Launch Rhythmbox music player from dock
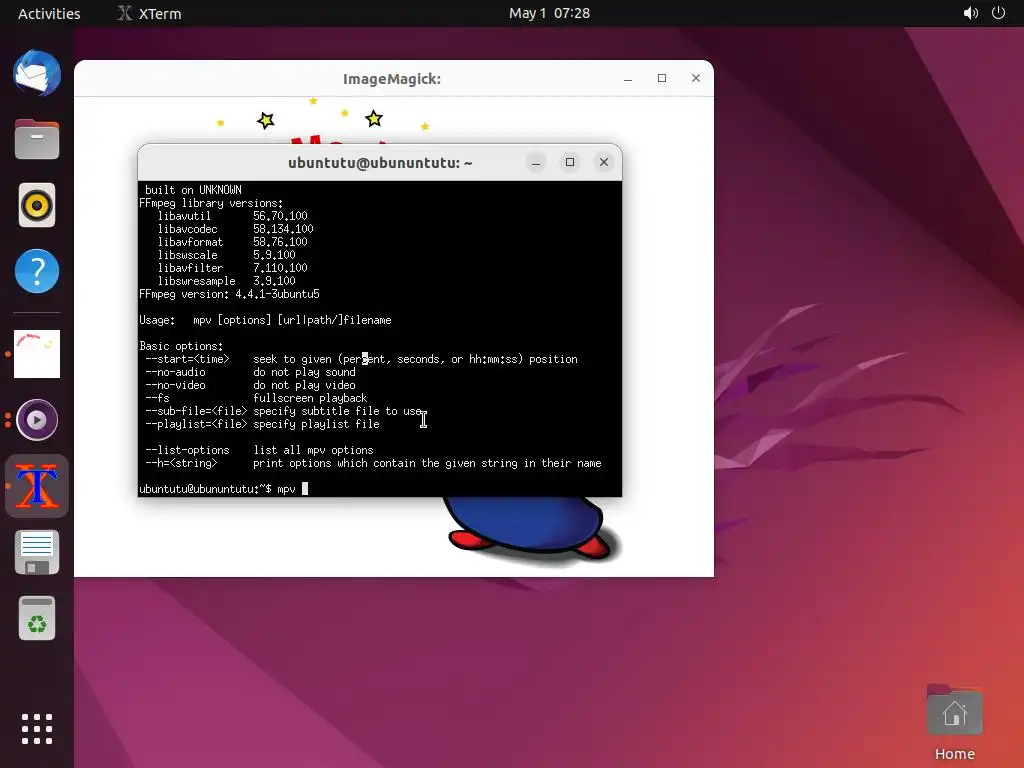The height and width of the screenshot is (768, 1024). [37, 205]
